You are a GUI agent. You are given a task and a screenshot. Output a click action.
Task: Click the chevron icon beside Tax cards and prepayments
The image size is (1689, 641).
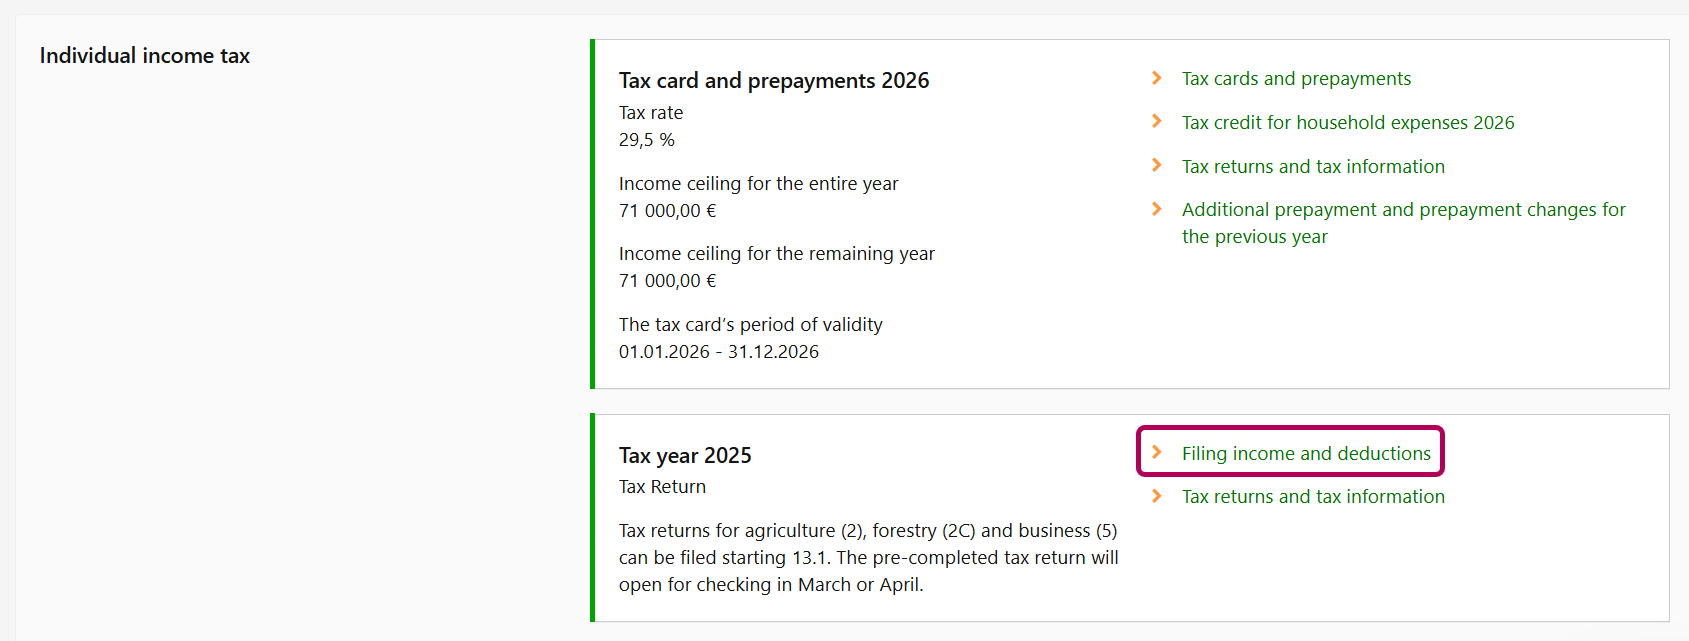tap(1157, 78)
